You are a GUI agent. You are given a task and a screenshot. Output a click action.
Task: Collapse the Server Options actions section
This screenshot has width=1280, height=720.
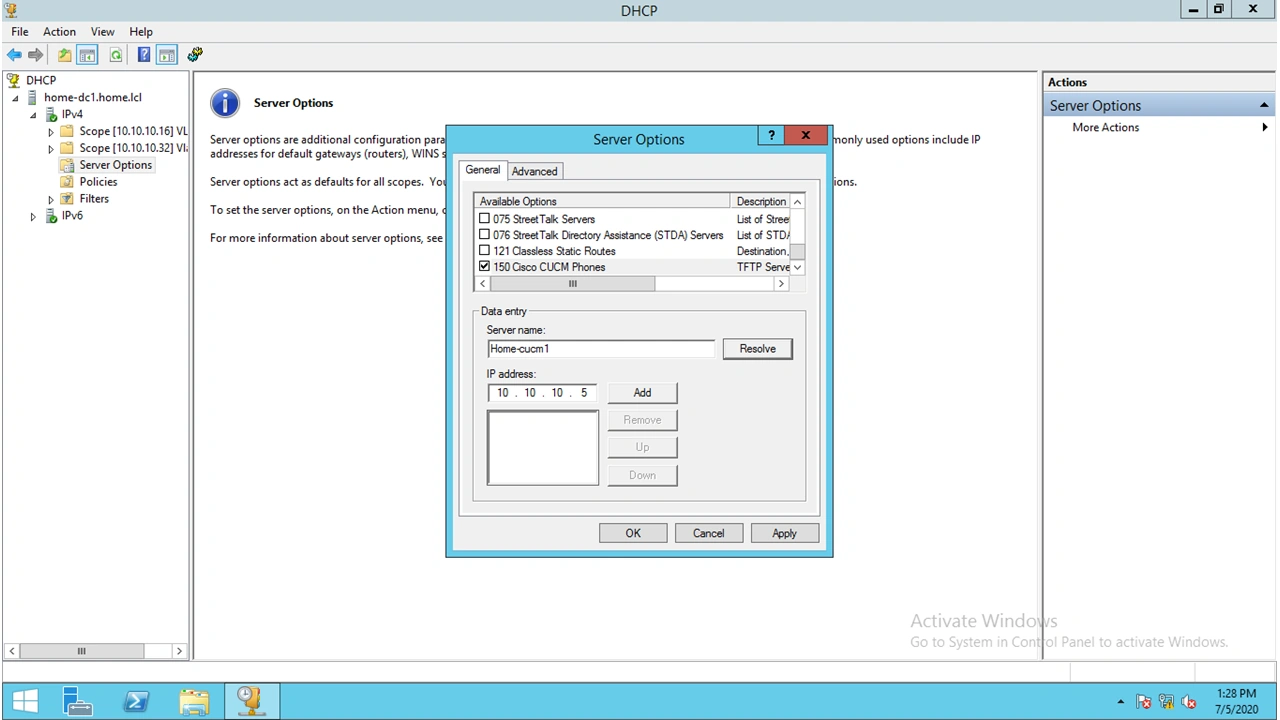[1264, 106]
